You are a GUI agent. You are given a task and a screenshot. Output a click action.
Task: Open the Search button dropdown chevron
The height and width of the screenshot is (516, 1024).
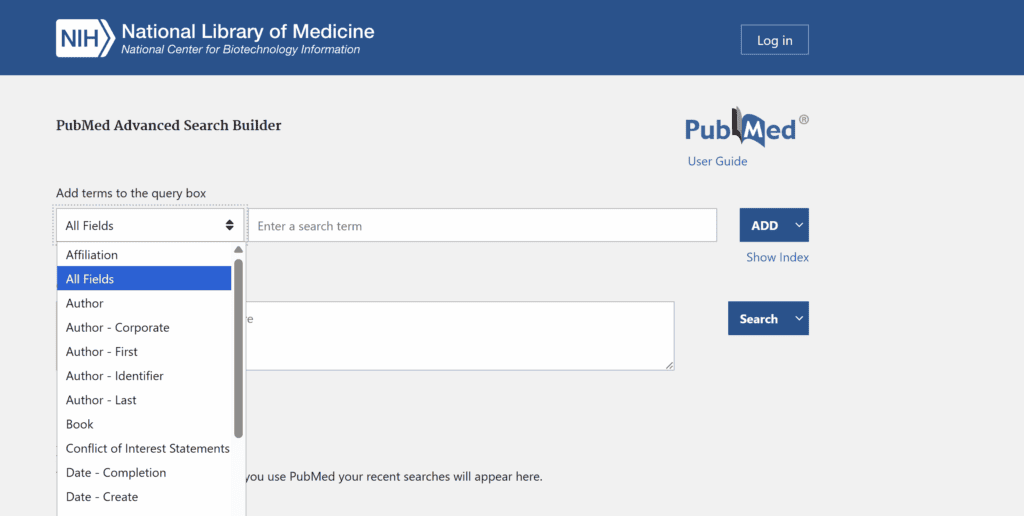tap(799, 319)
